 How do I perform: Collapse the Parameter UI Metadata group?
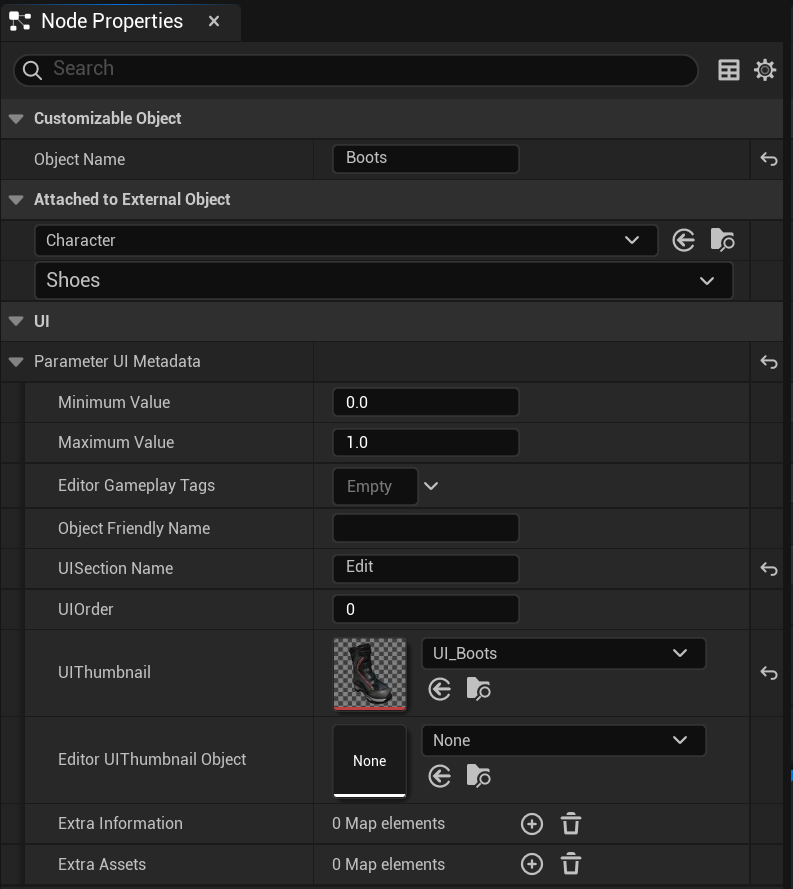tap(16, 362)
